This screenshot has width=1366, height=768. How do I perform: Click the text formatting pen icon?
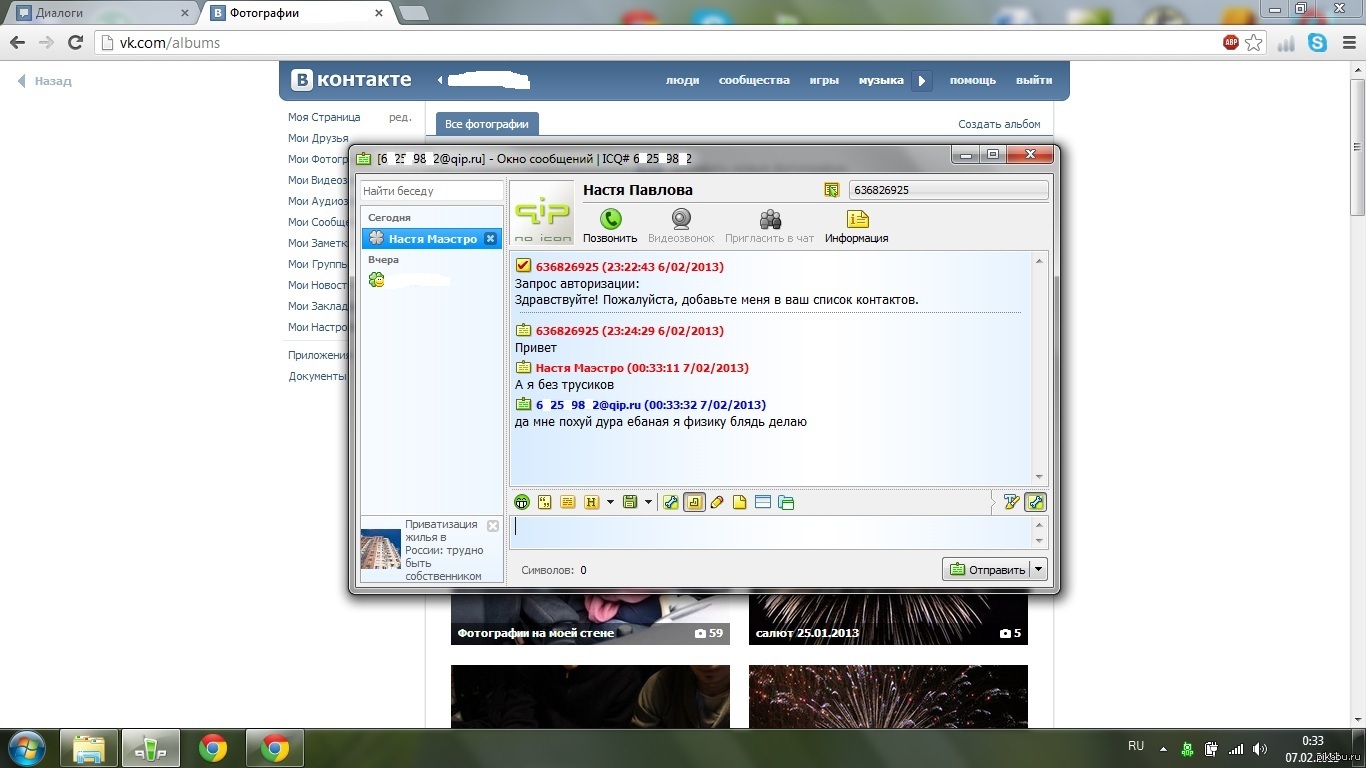tap(1011, 502)
